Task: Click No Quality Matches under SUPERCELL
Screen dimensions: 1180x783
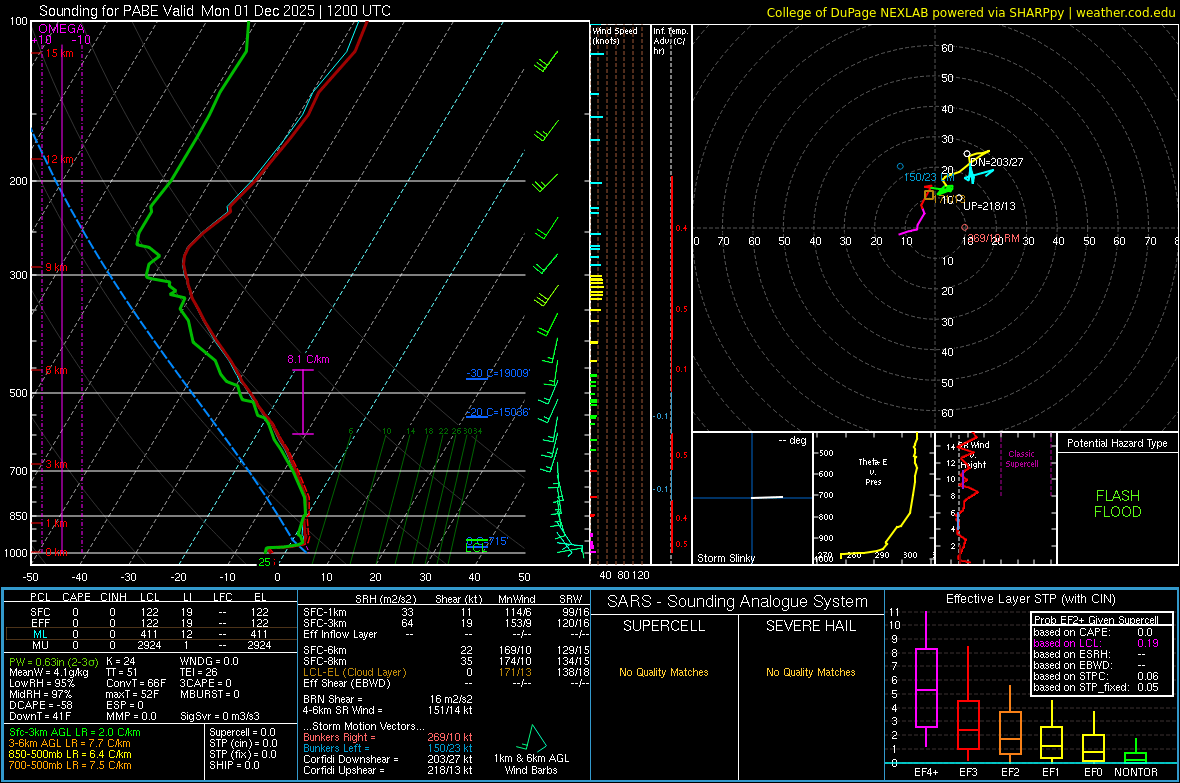Action: 664,672
